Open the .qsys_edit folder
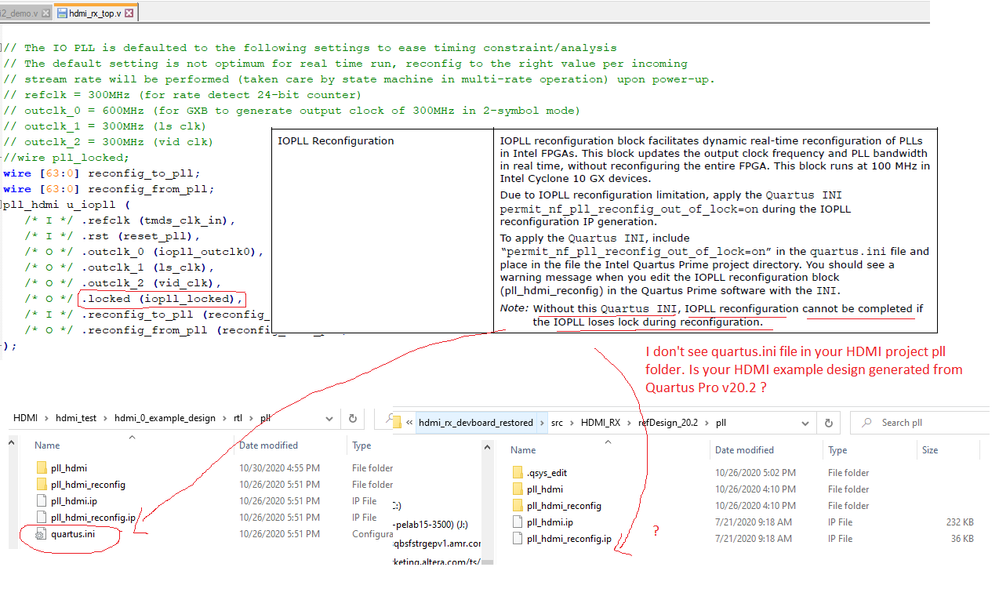999x593 pixels. (x=549, y=473)
